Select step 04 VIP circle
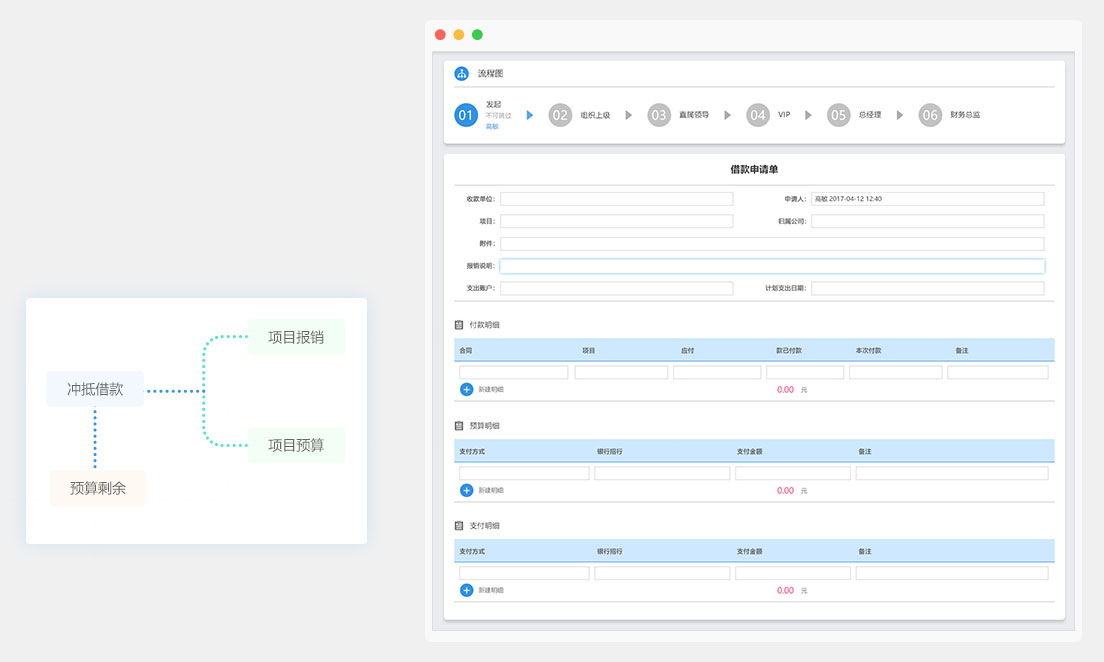The image size is (1104, 662). (758, 115)
